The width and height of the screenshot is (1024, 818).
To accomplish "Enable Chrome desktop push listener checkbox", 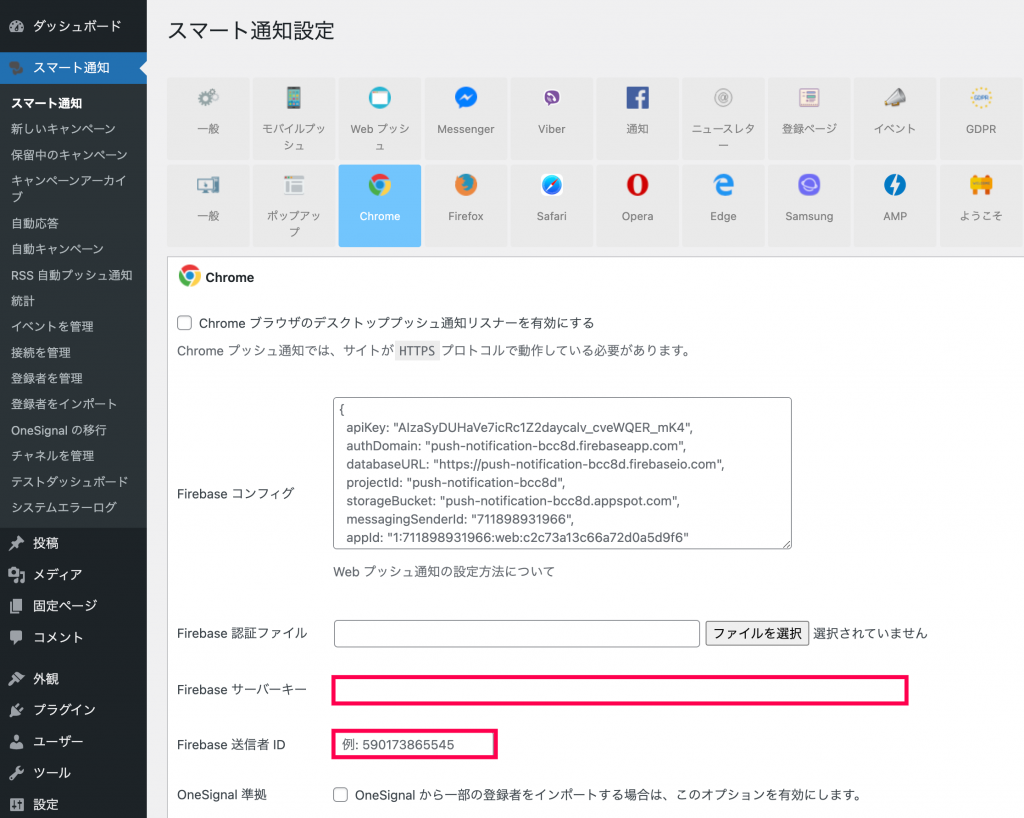I will coord(185,323).
